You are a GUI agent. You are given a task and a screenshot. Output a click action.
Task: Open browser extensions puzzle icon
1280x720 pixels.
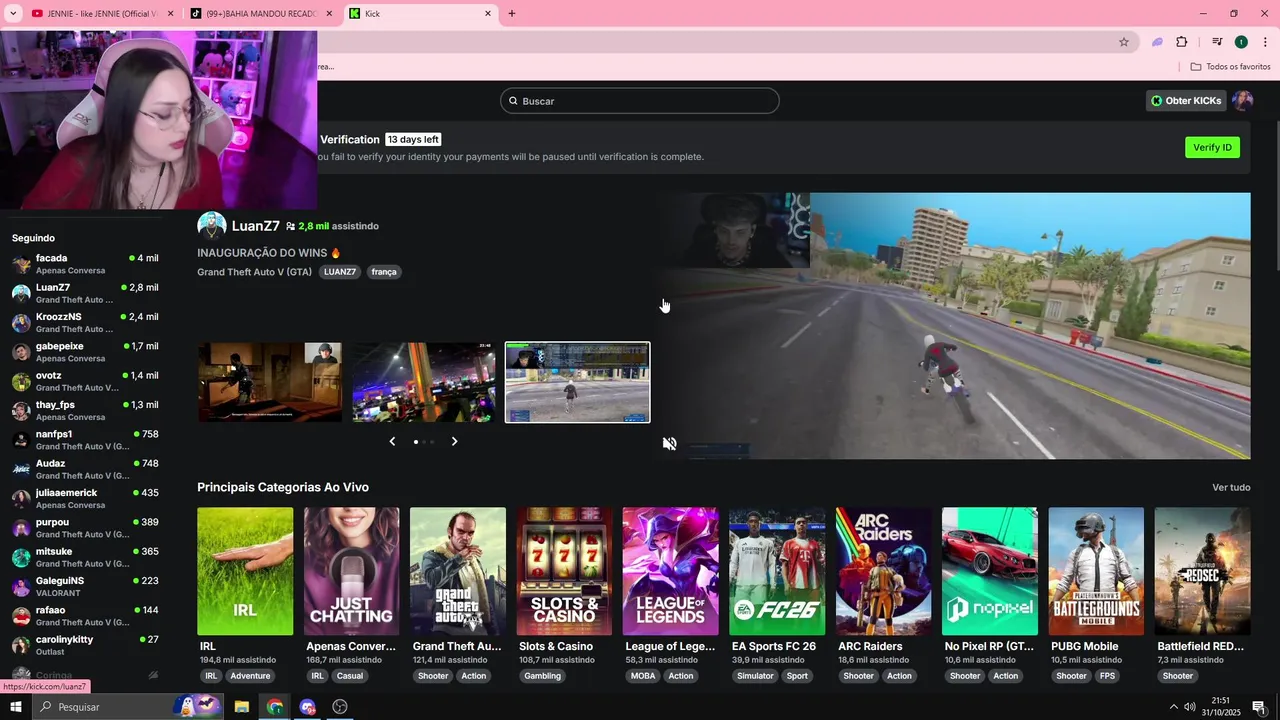[x=1182, y=42]
